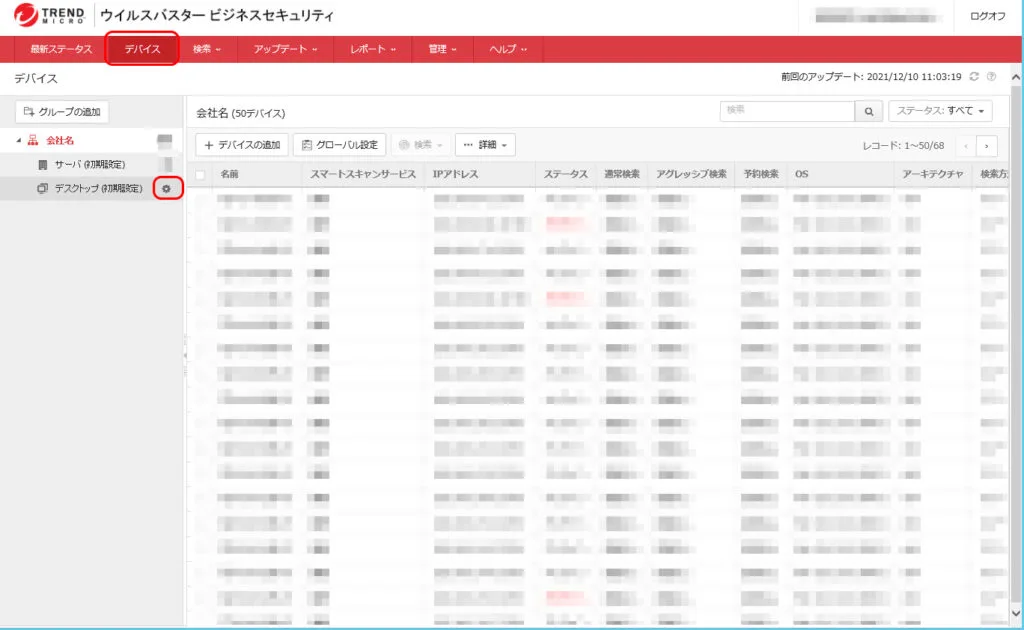
Task: Click the Trend Micro logo
Action: point(49,14)
